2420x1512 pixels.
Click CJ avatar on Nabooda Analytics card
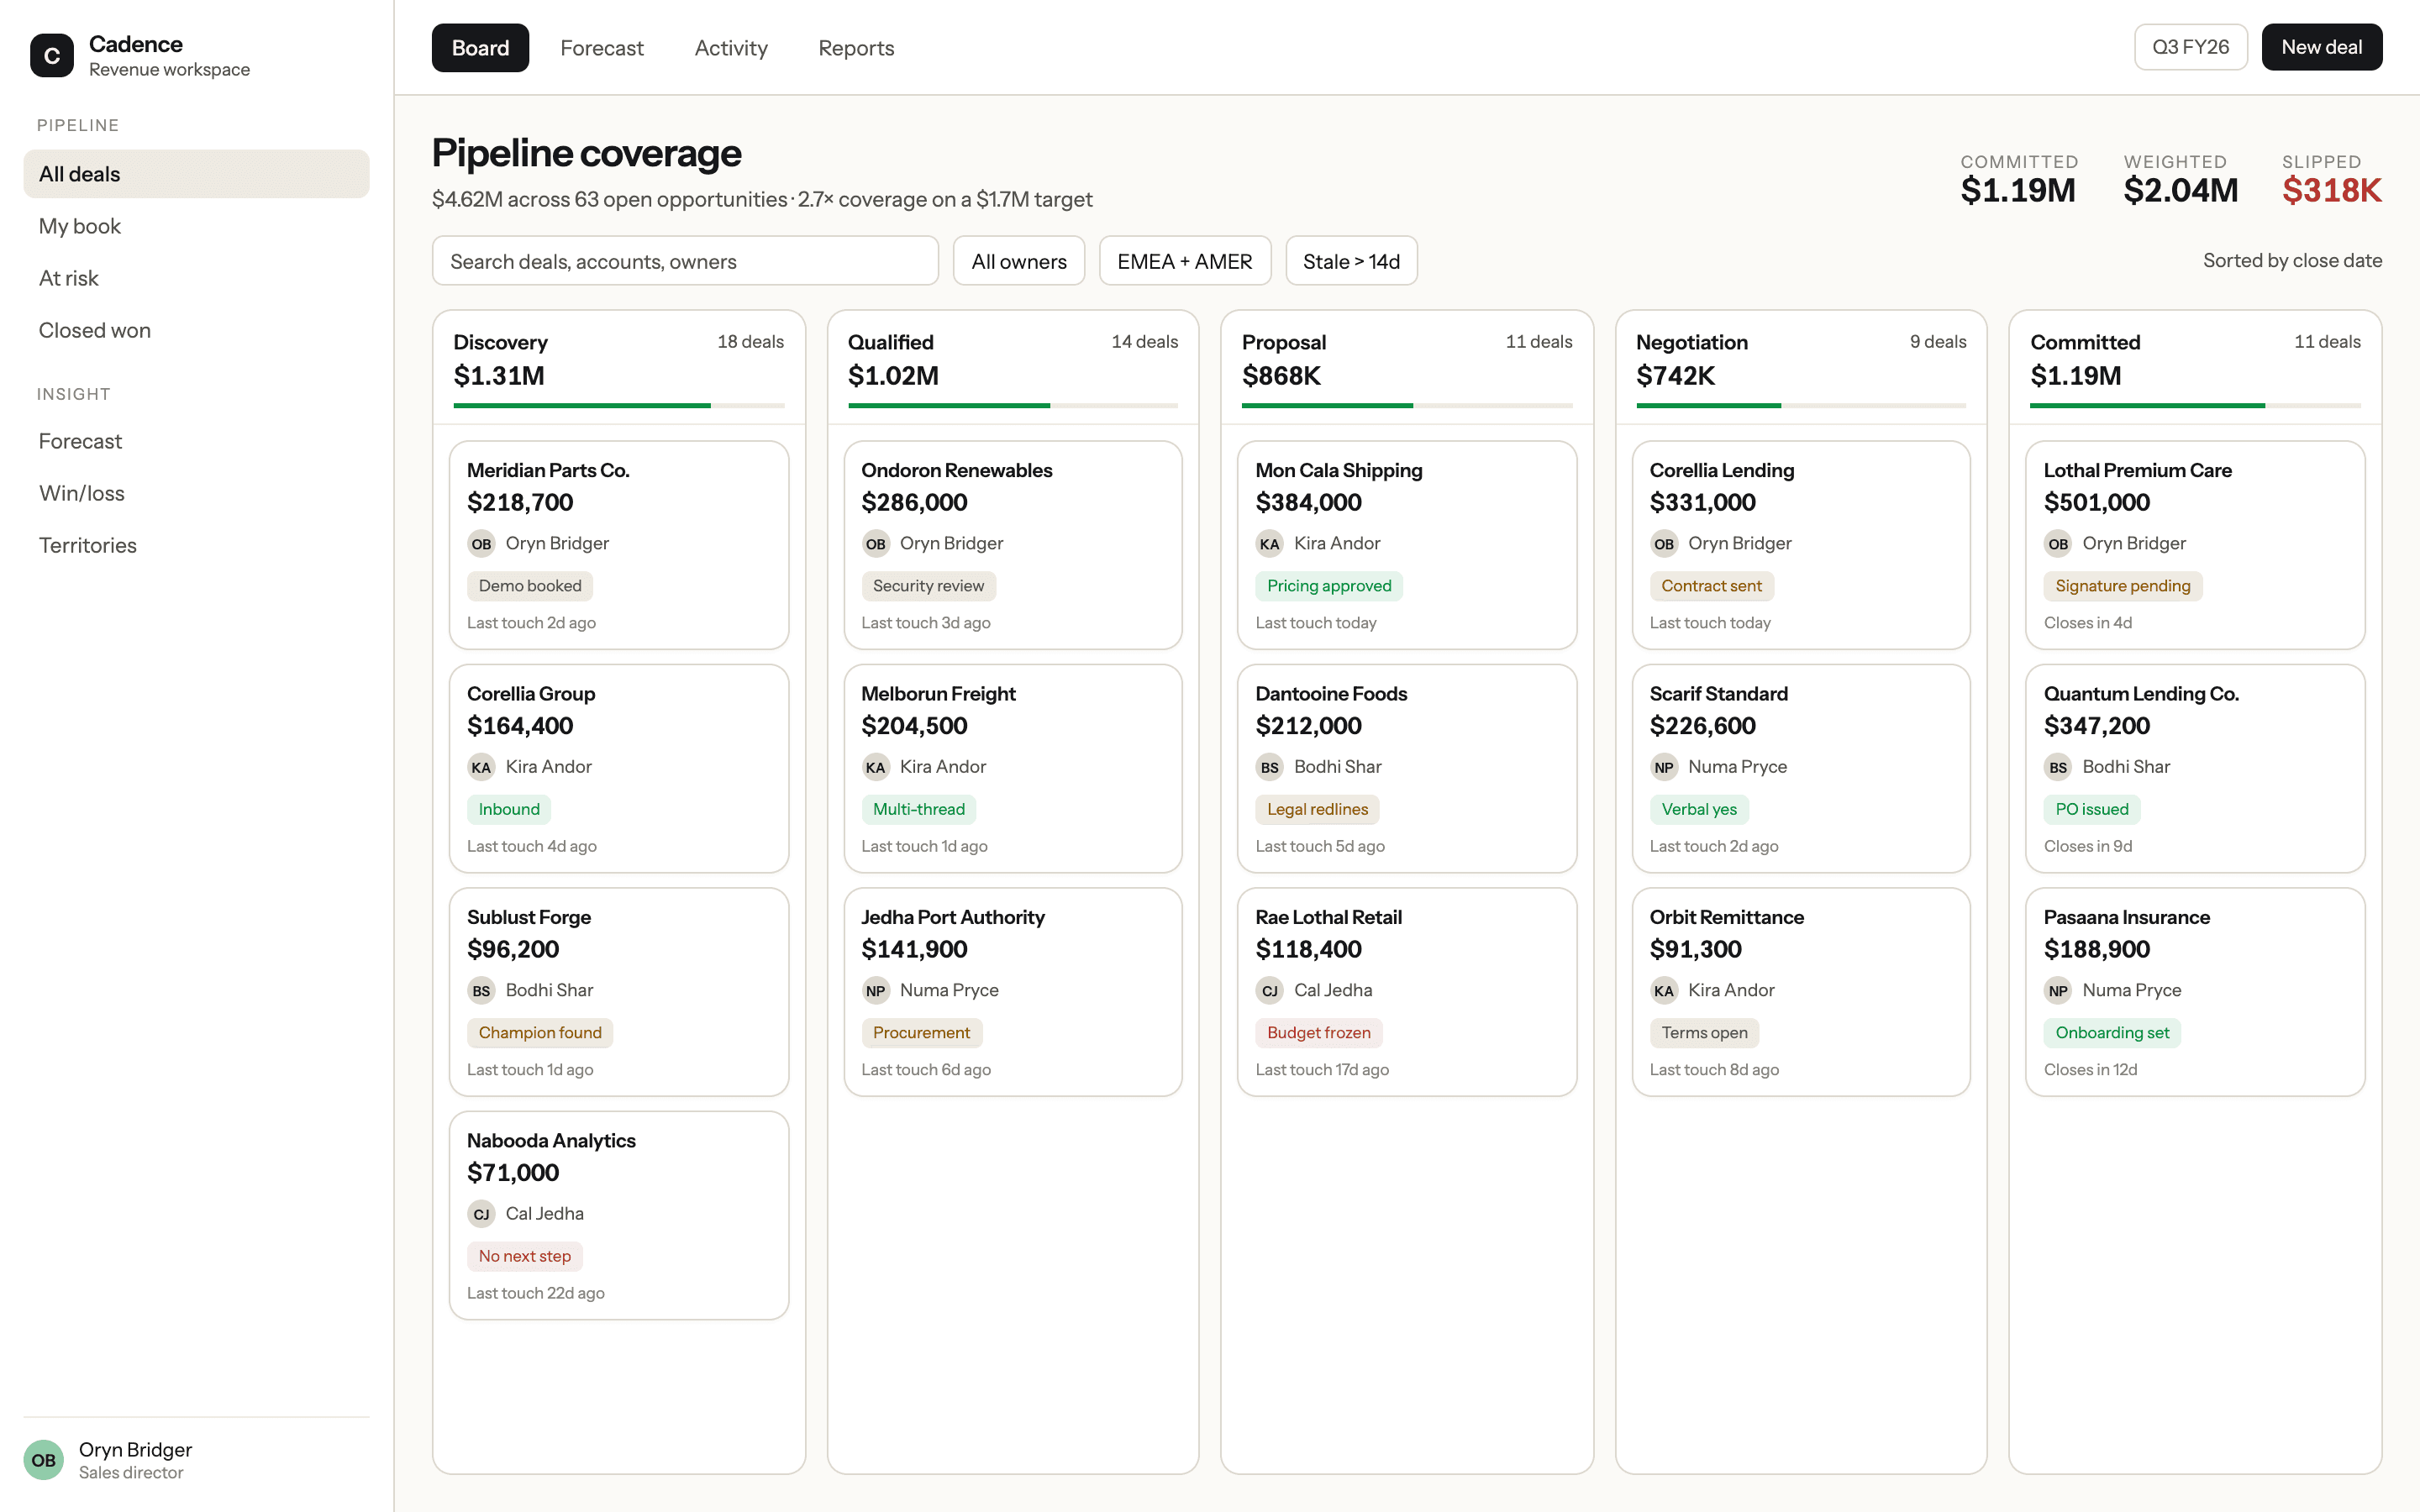pyautogui.click(x=481, y=1213)
